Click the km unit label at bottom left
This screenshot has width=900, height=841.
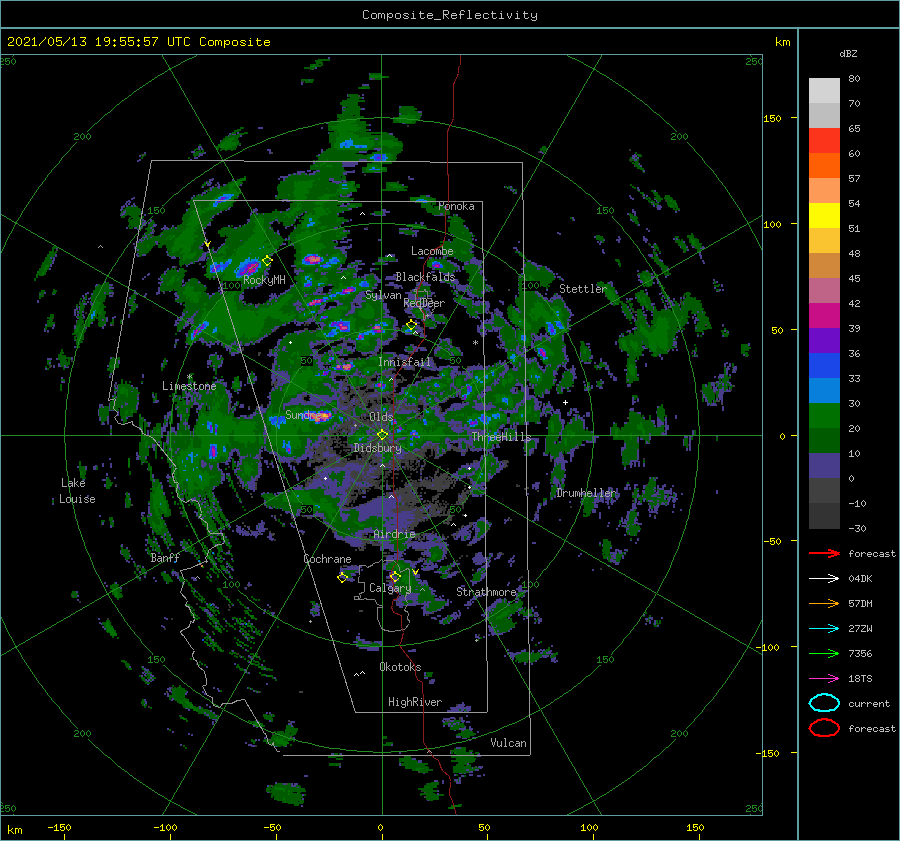pos(14,830)
